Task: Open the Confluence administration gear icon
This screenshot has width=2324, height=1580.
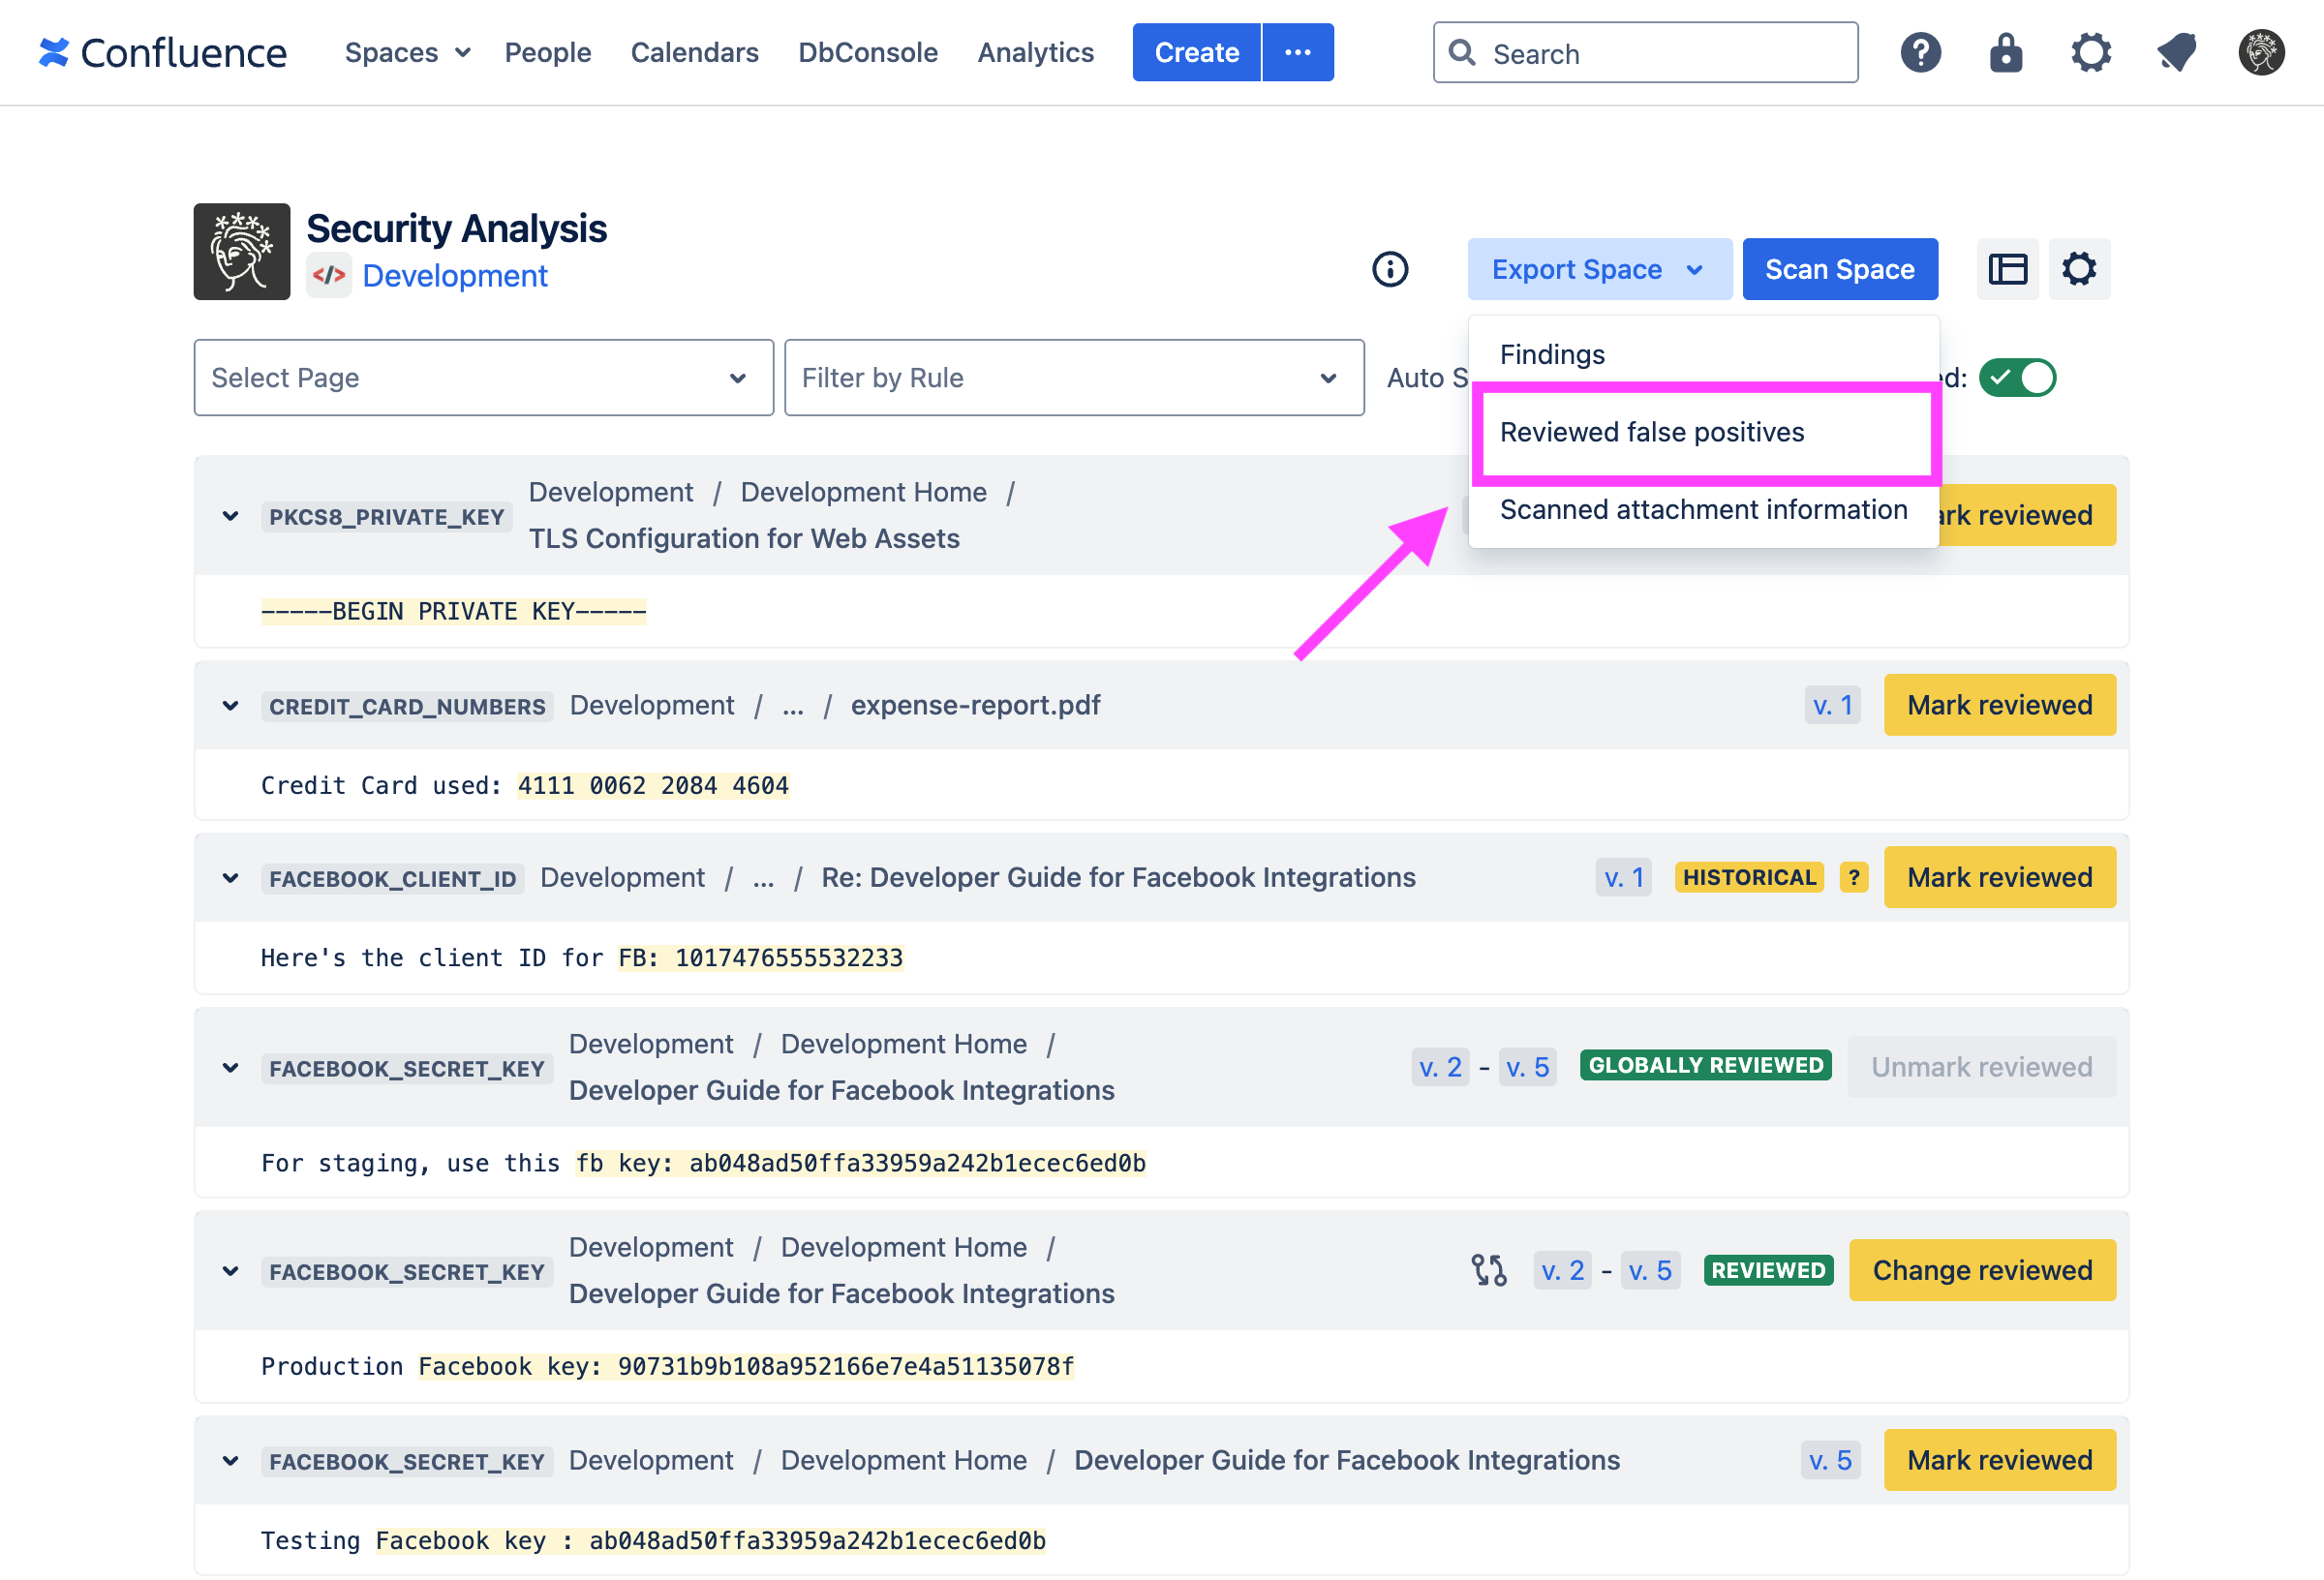Action: tap(2090, 53)
